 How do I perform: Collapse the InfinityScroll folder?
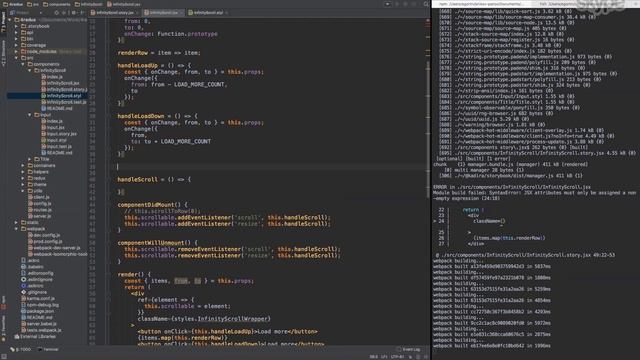[x=29, y=70]
